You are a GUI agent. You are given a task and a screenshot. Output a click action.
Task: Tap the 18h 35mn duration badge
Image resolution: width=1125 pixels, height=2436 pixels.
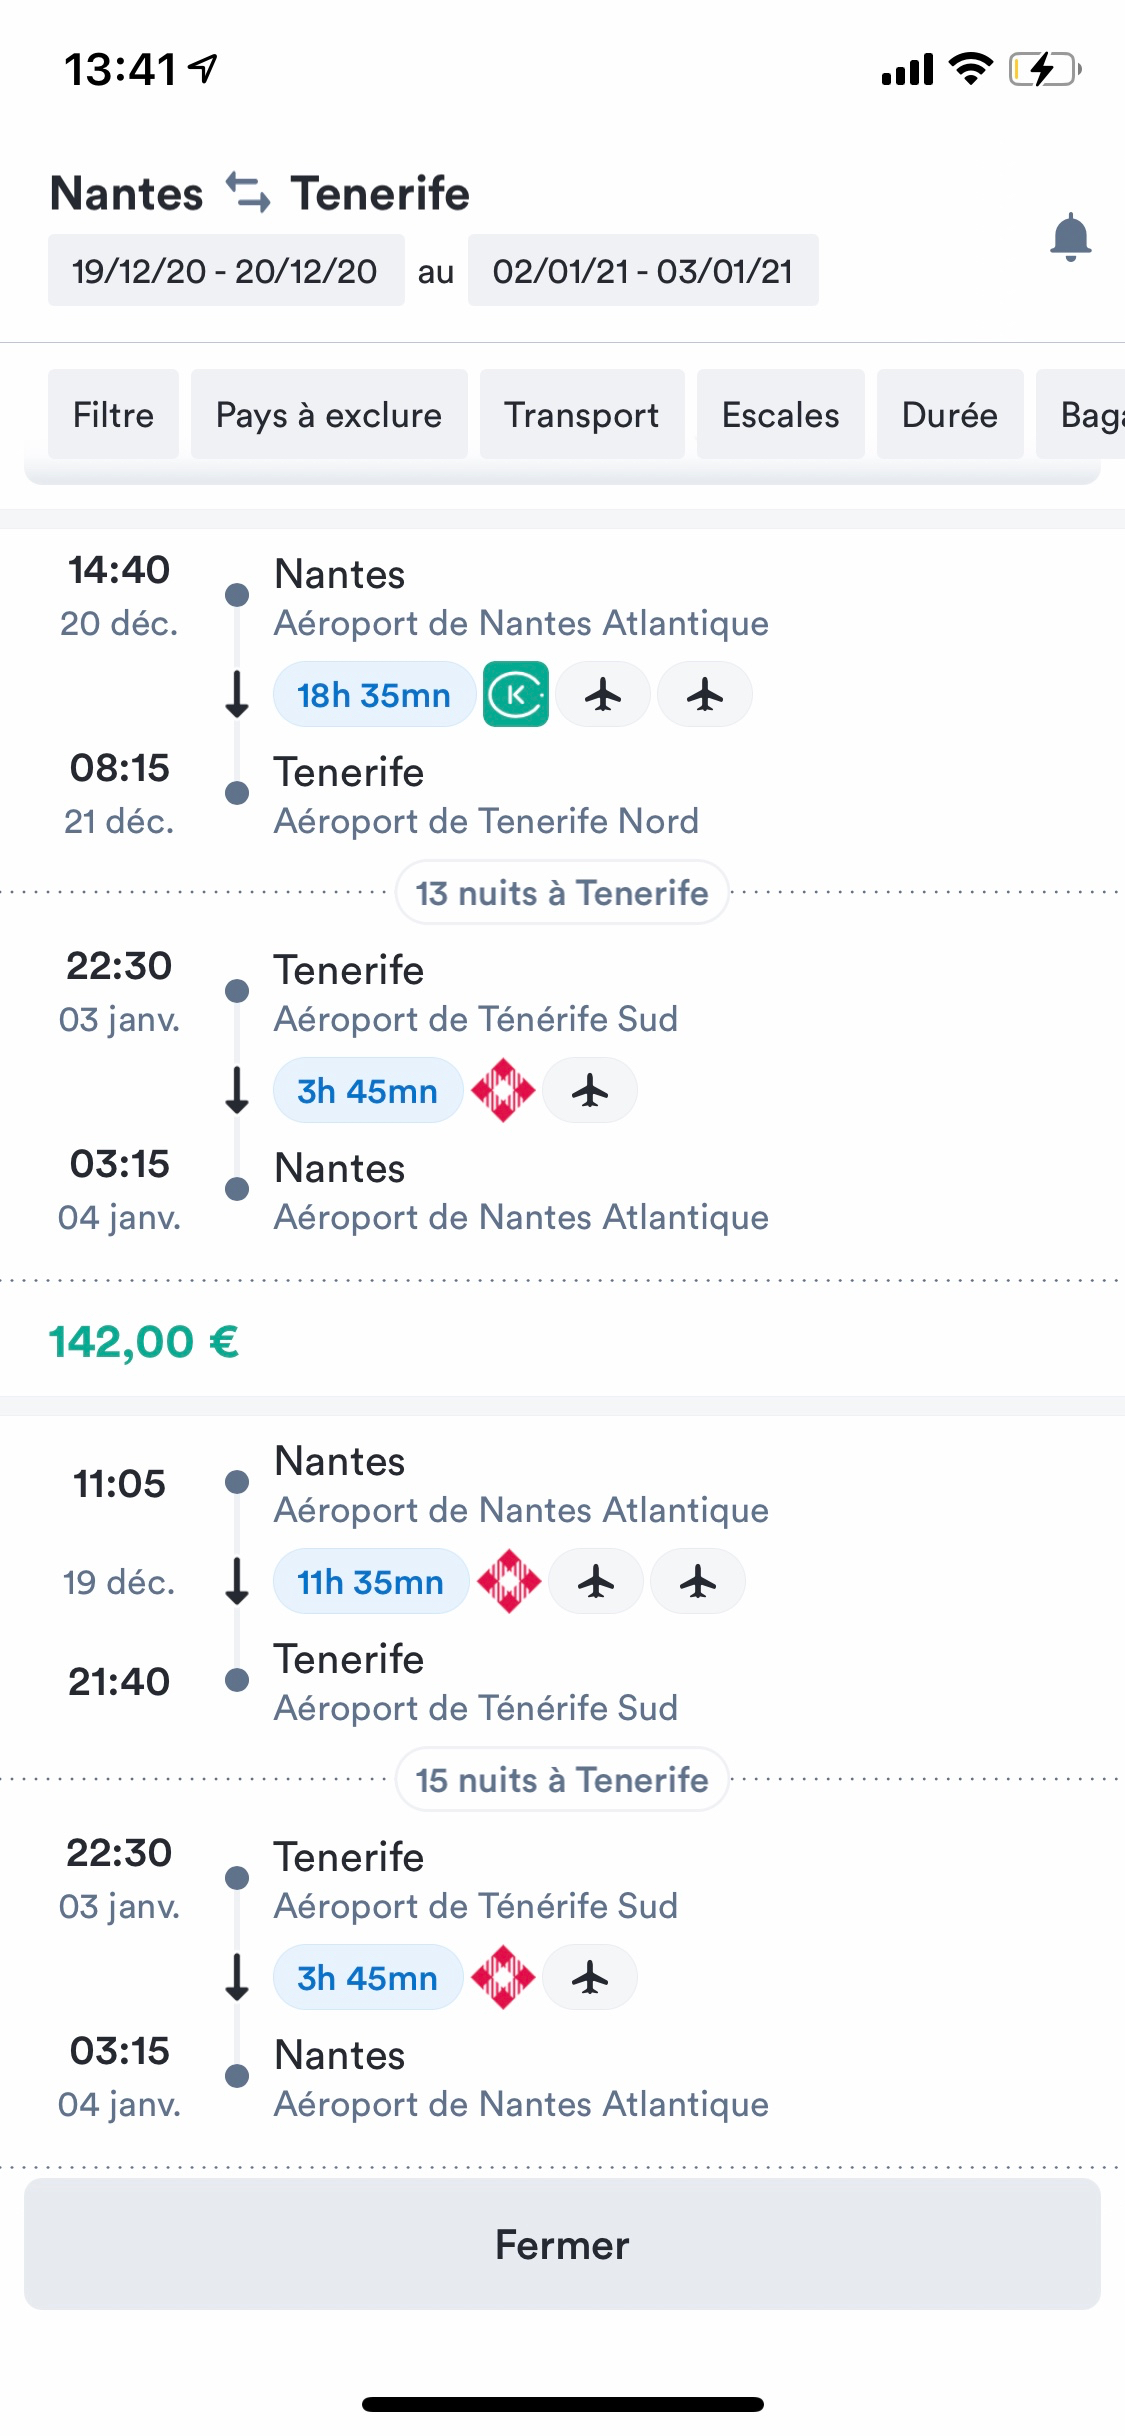374,694
